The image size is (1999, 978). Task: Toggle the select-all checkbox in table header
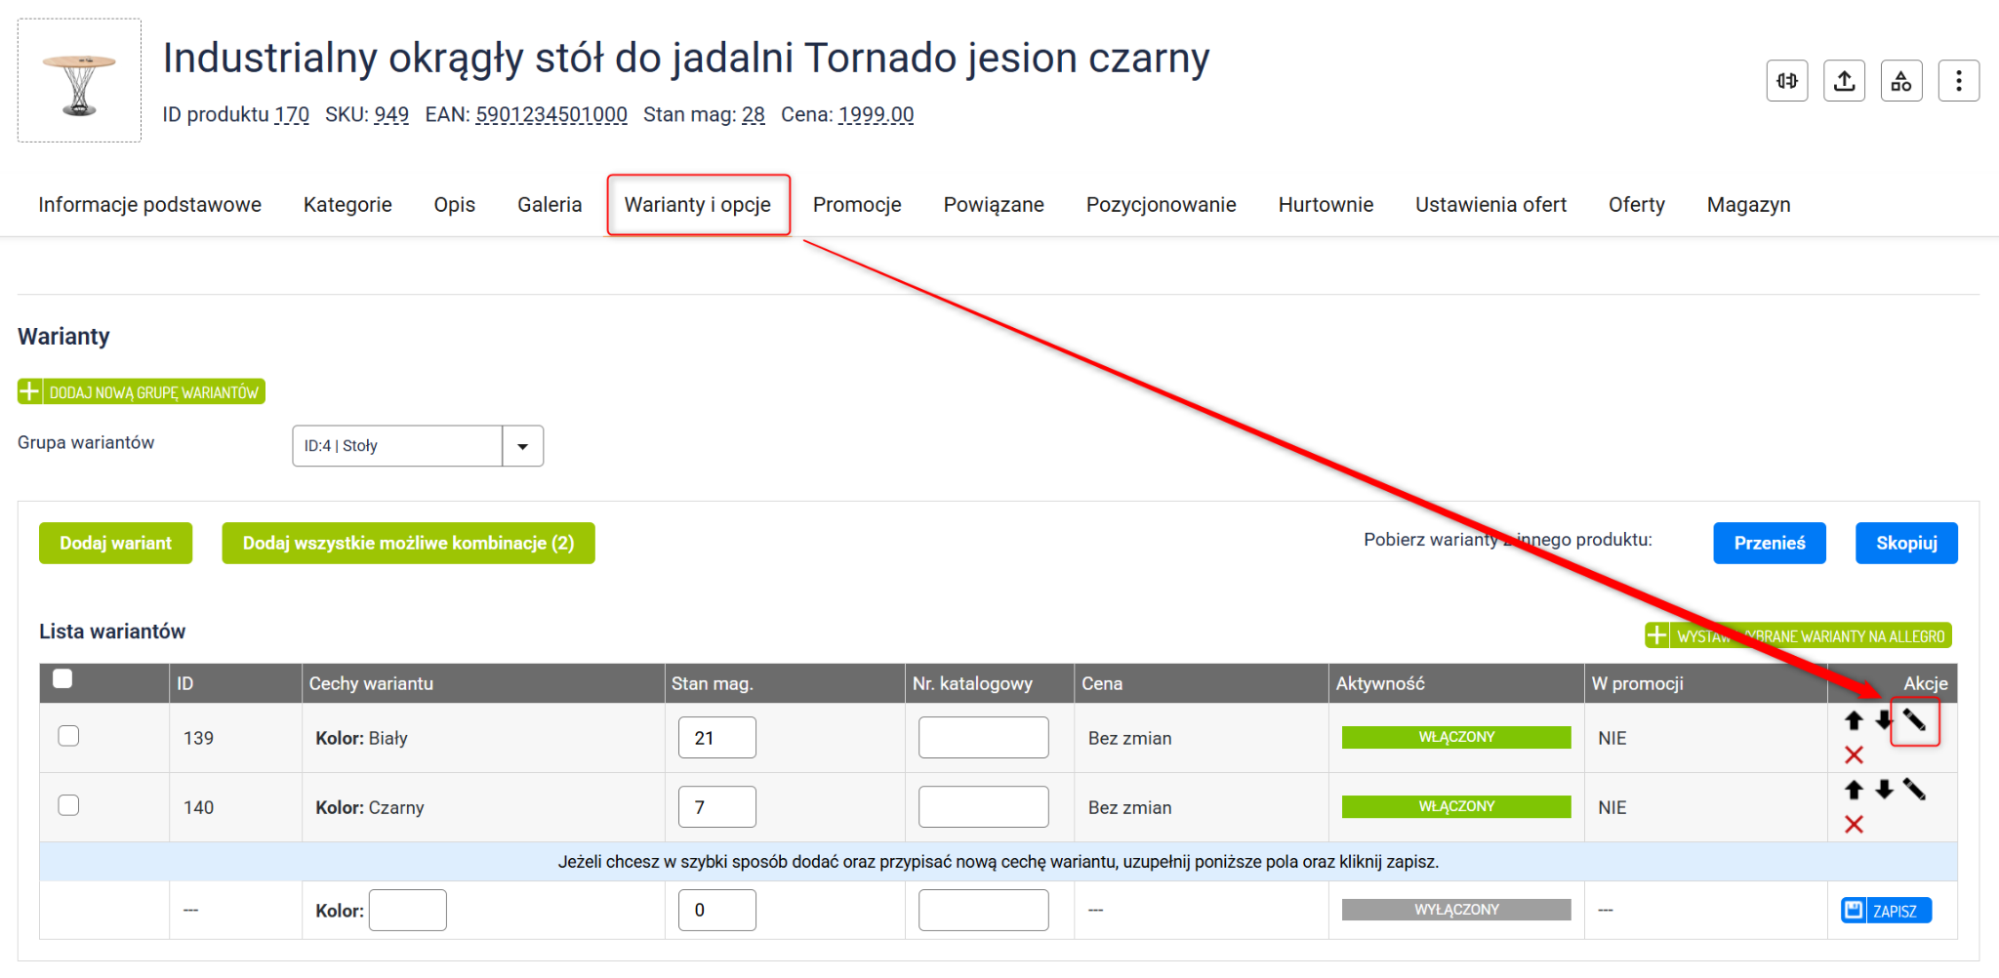tap(63, 680)
